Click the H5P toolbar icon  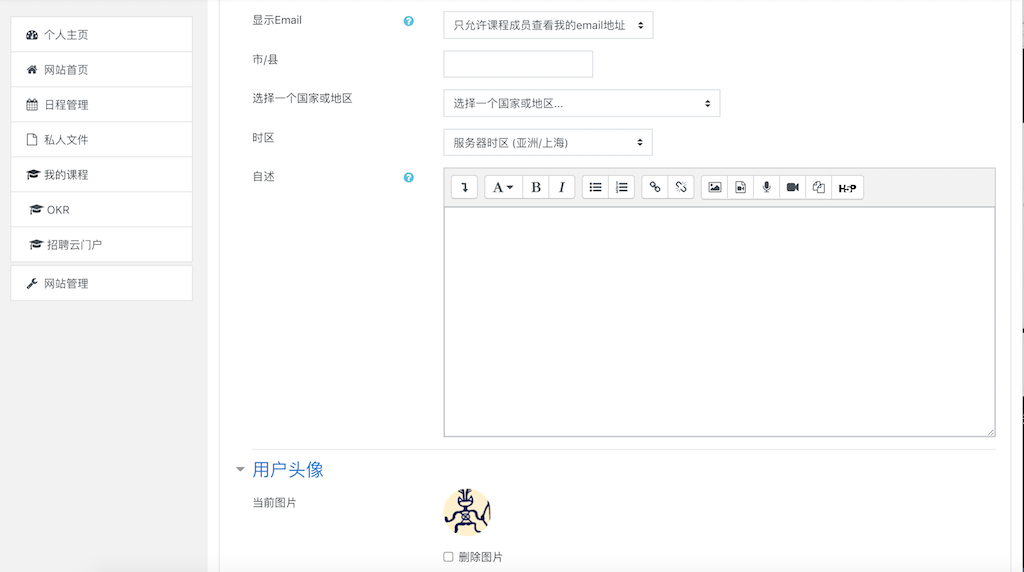(847, 187)
